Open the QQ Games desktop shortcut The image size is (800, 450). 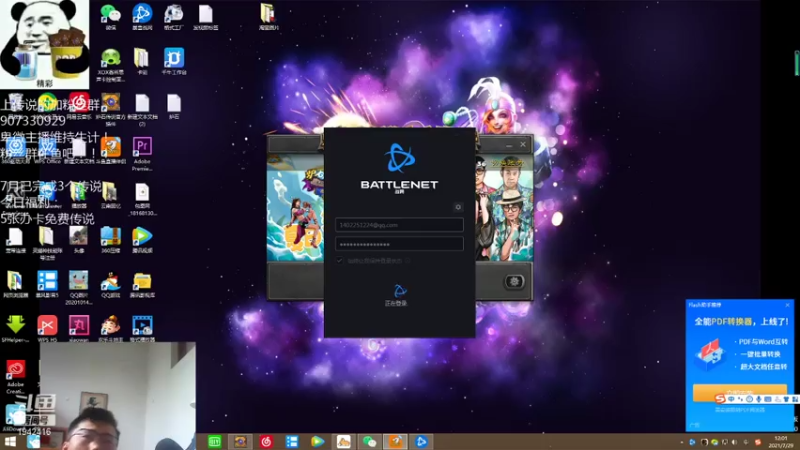111,284
